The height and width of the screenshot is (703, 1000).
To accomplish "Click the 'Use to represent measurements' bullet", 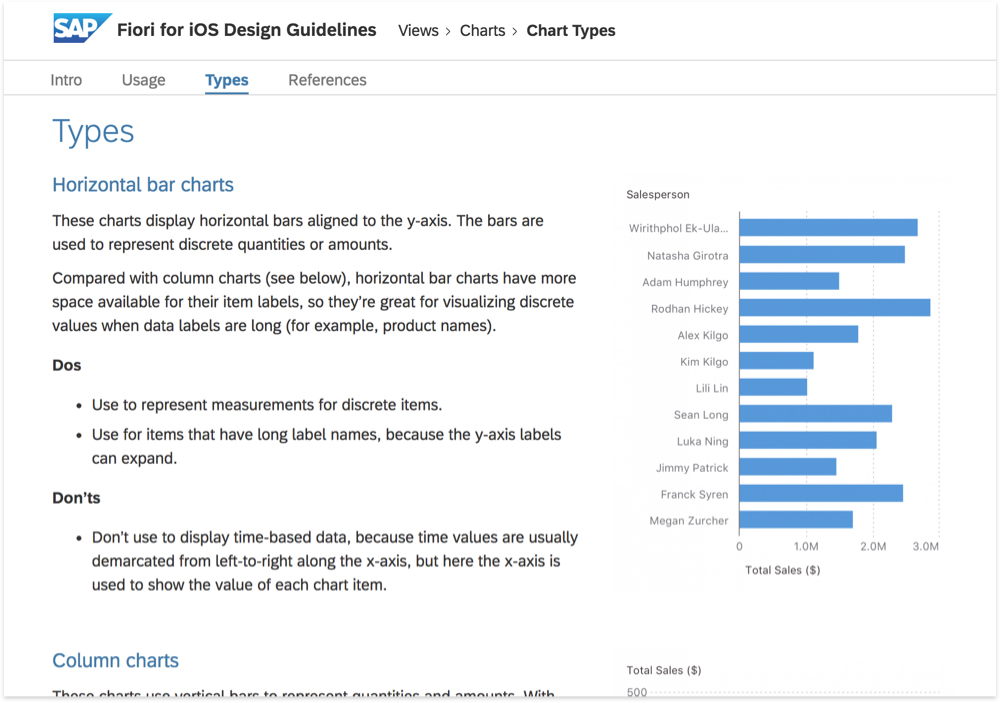I will [x=267, y=405].
